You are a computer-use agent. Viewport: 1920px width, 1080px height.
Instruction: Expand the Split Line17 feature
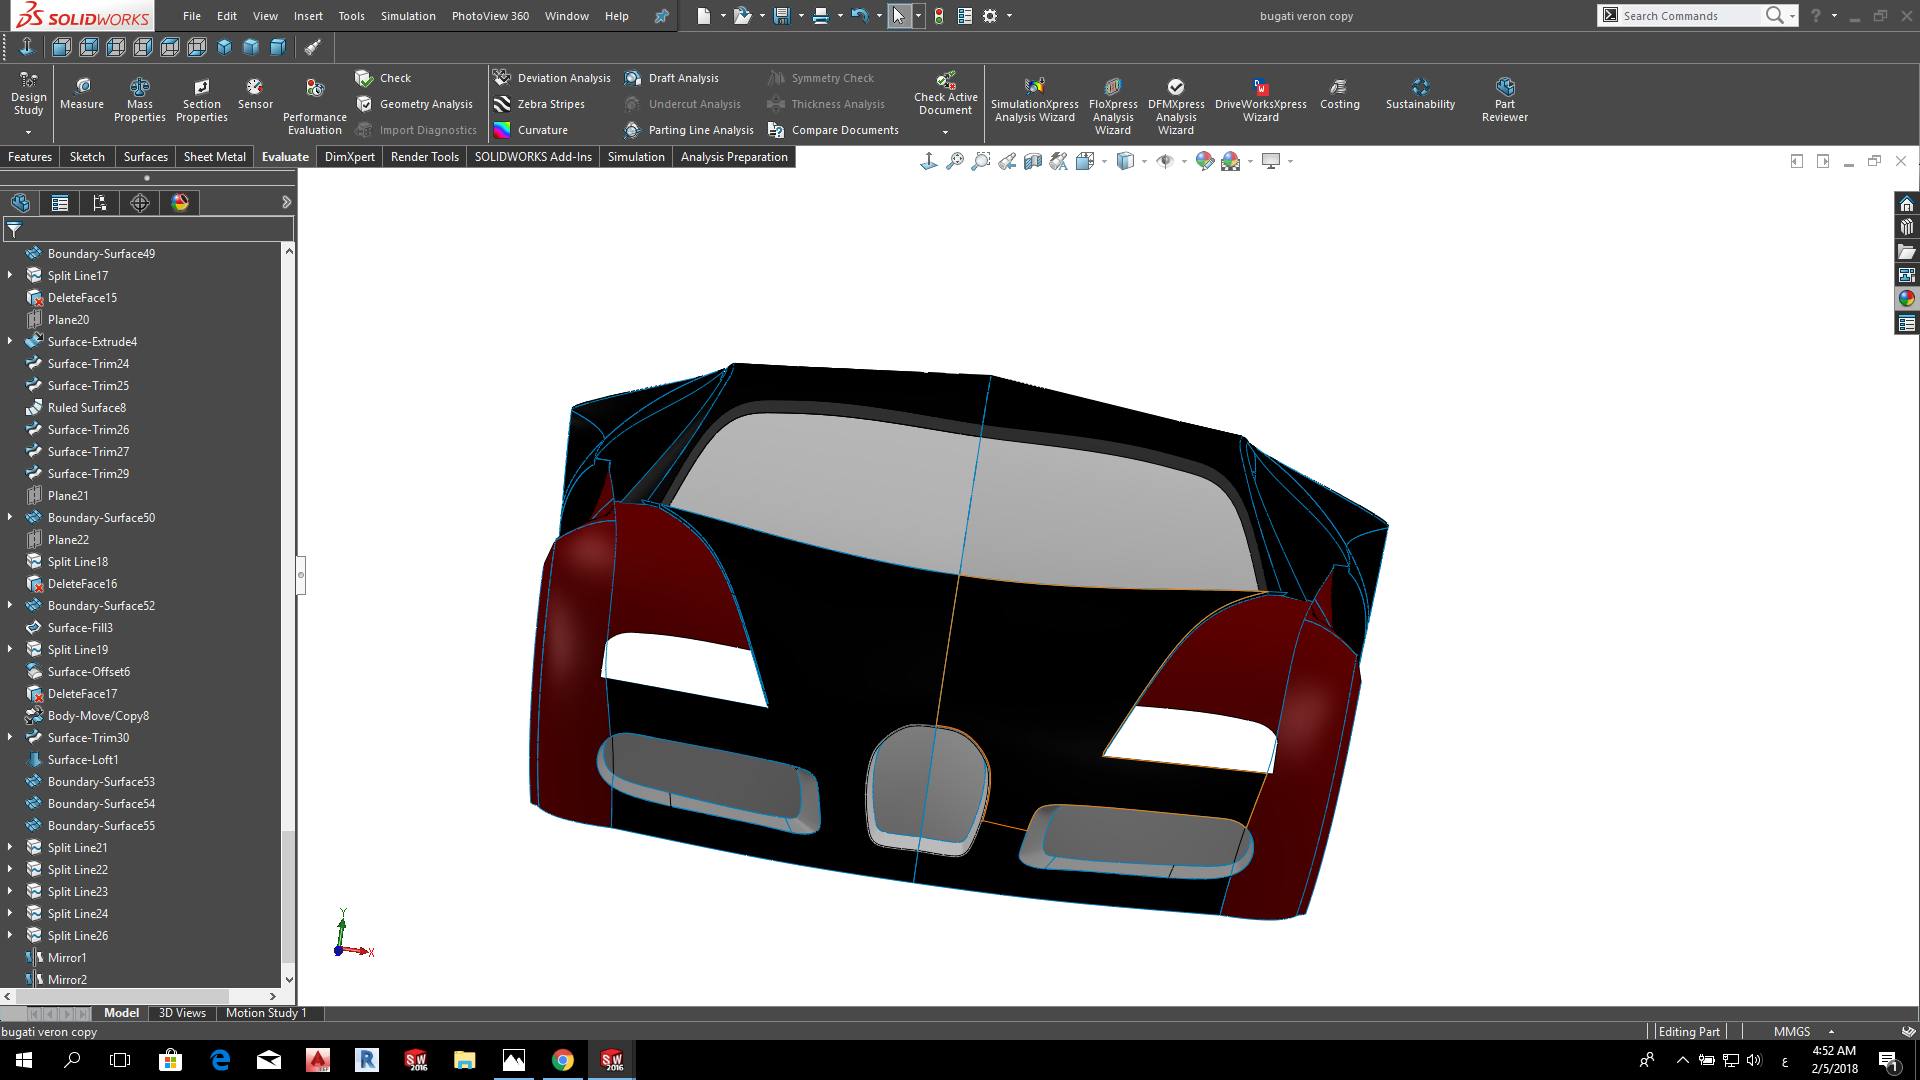10,275
